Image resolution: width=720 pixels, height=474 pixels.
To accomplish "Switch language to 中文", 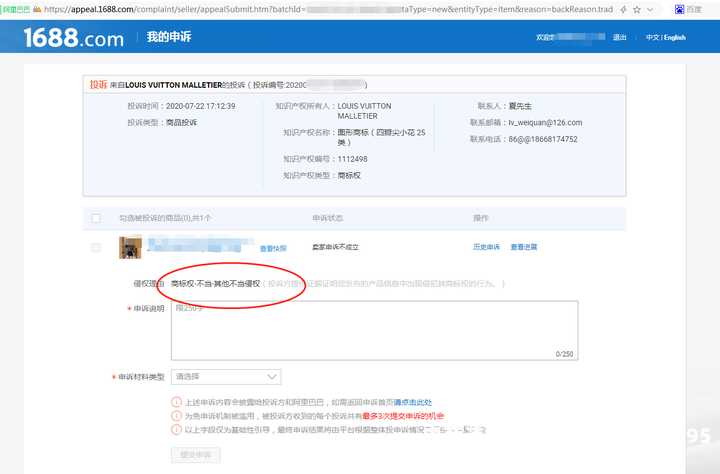I will pyautogui.click(x=652, y=37).
